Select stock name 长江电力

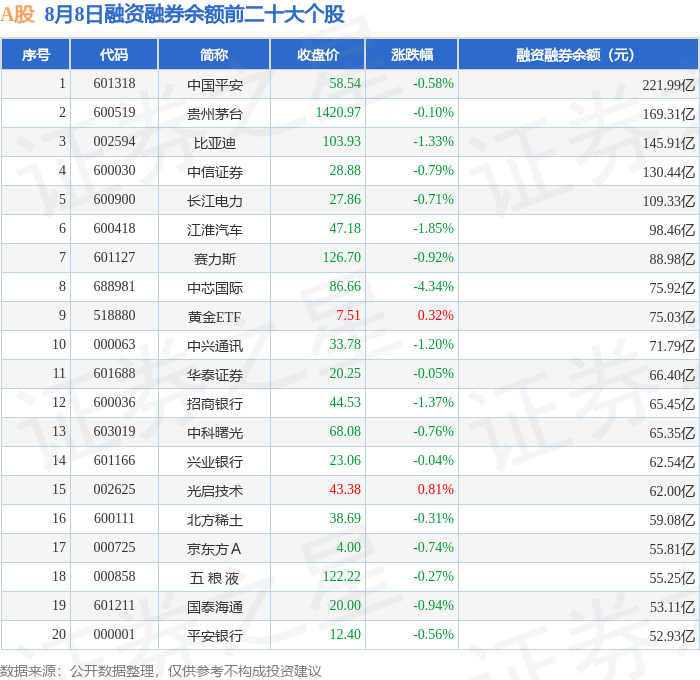pos(215,200)
